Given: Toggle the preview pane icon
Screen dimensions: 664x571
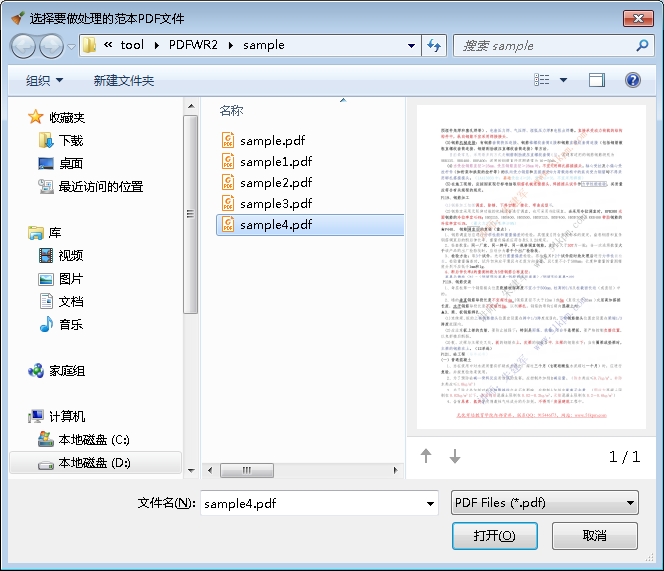Looking at the screenshot, I should [x=597, y=80].
